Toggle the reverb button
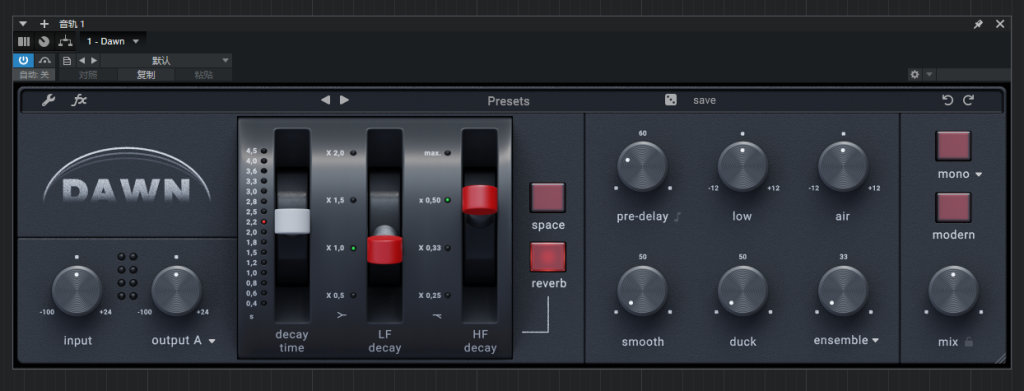 548,257
